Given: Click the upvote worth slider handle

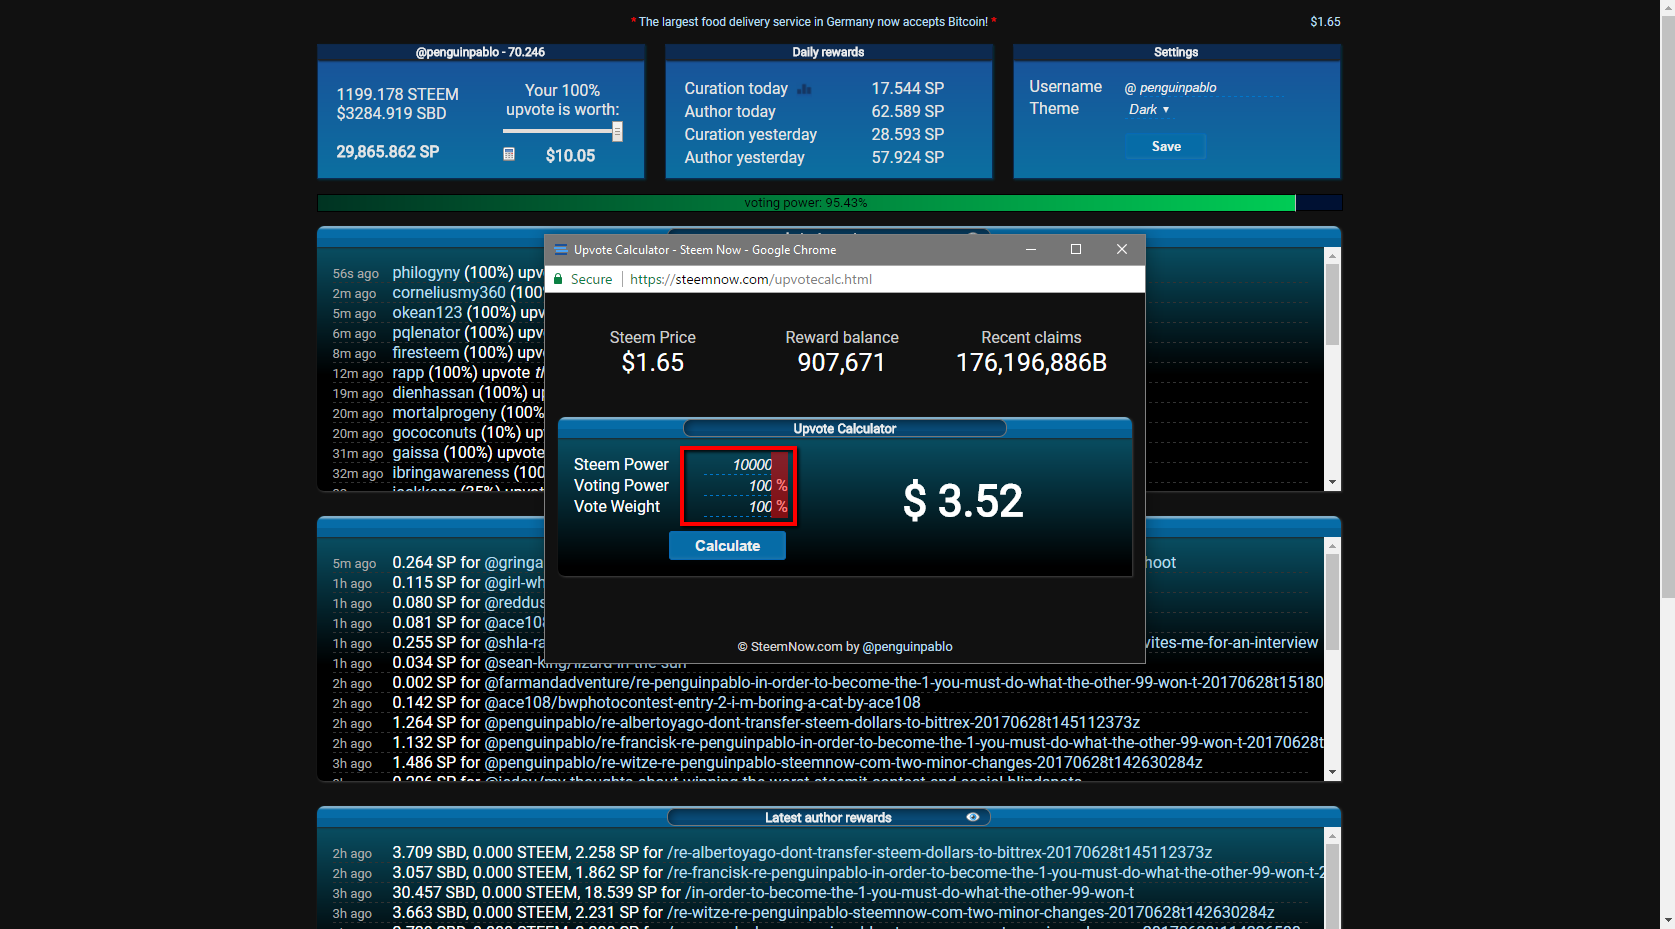Looking at the screenshot, I should click(617, 131).
